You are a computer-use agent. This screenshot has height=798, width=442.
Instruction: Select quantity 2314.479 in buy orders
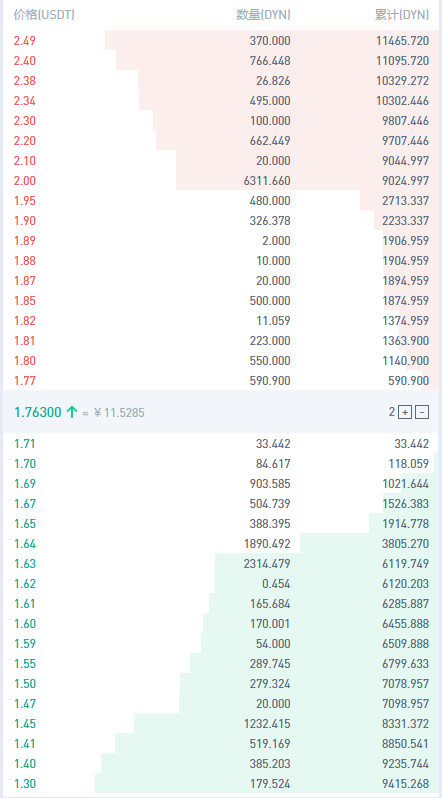(x=270, y=563)
